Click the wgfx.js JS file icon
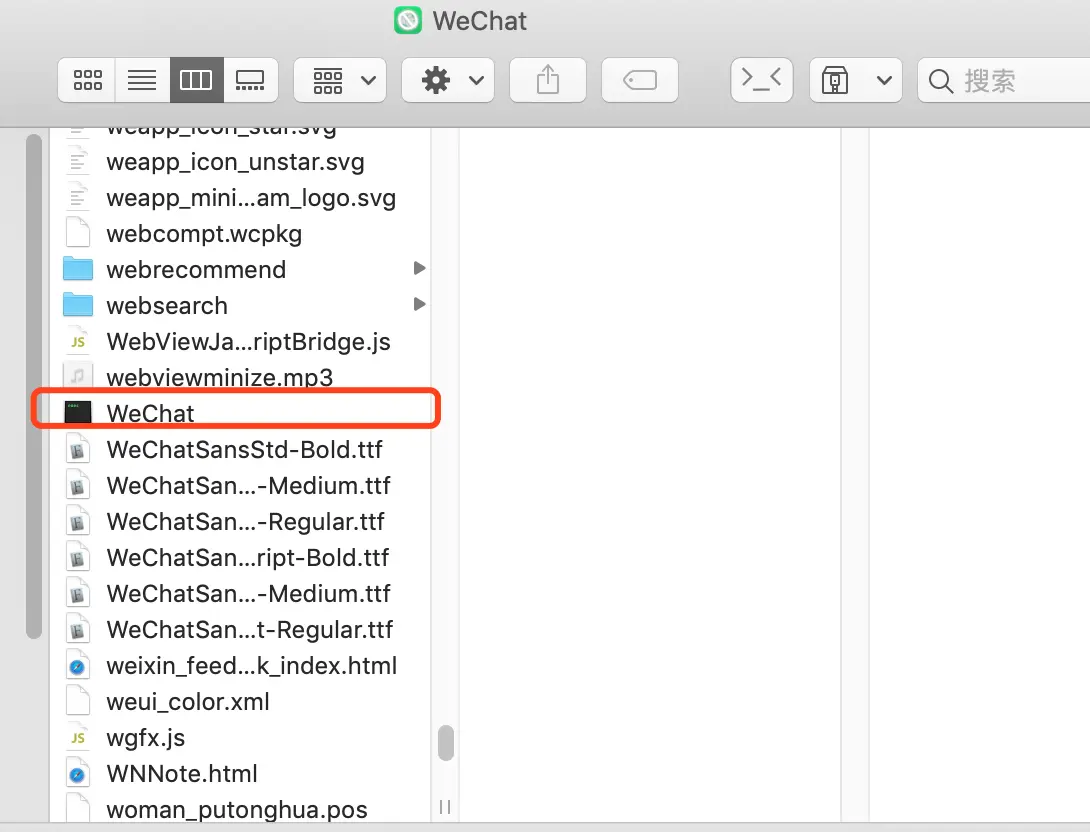 click(78, 737)
